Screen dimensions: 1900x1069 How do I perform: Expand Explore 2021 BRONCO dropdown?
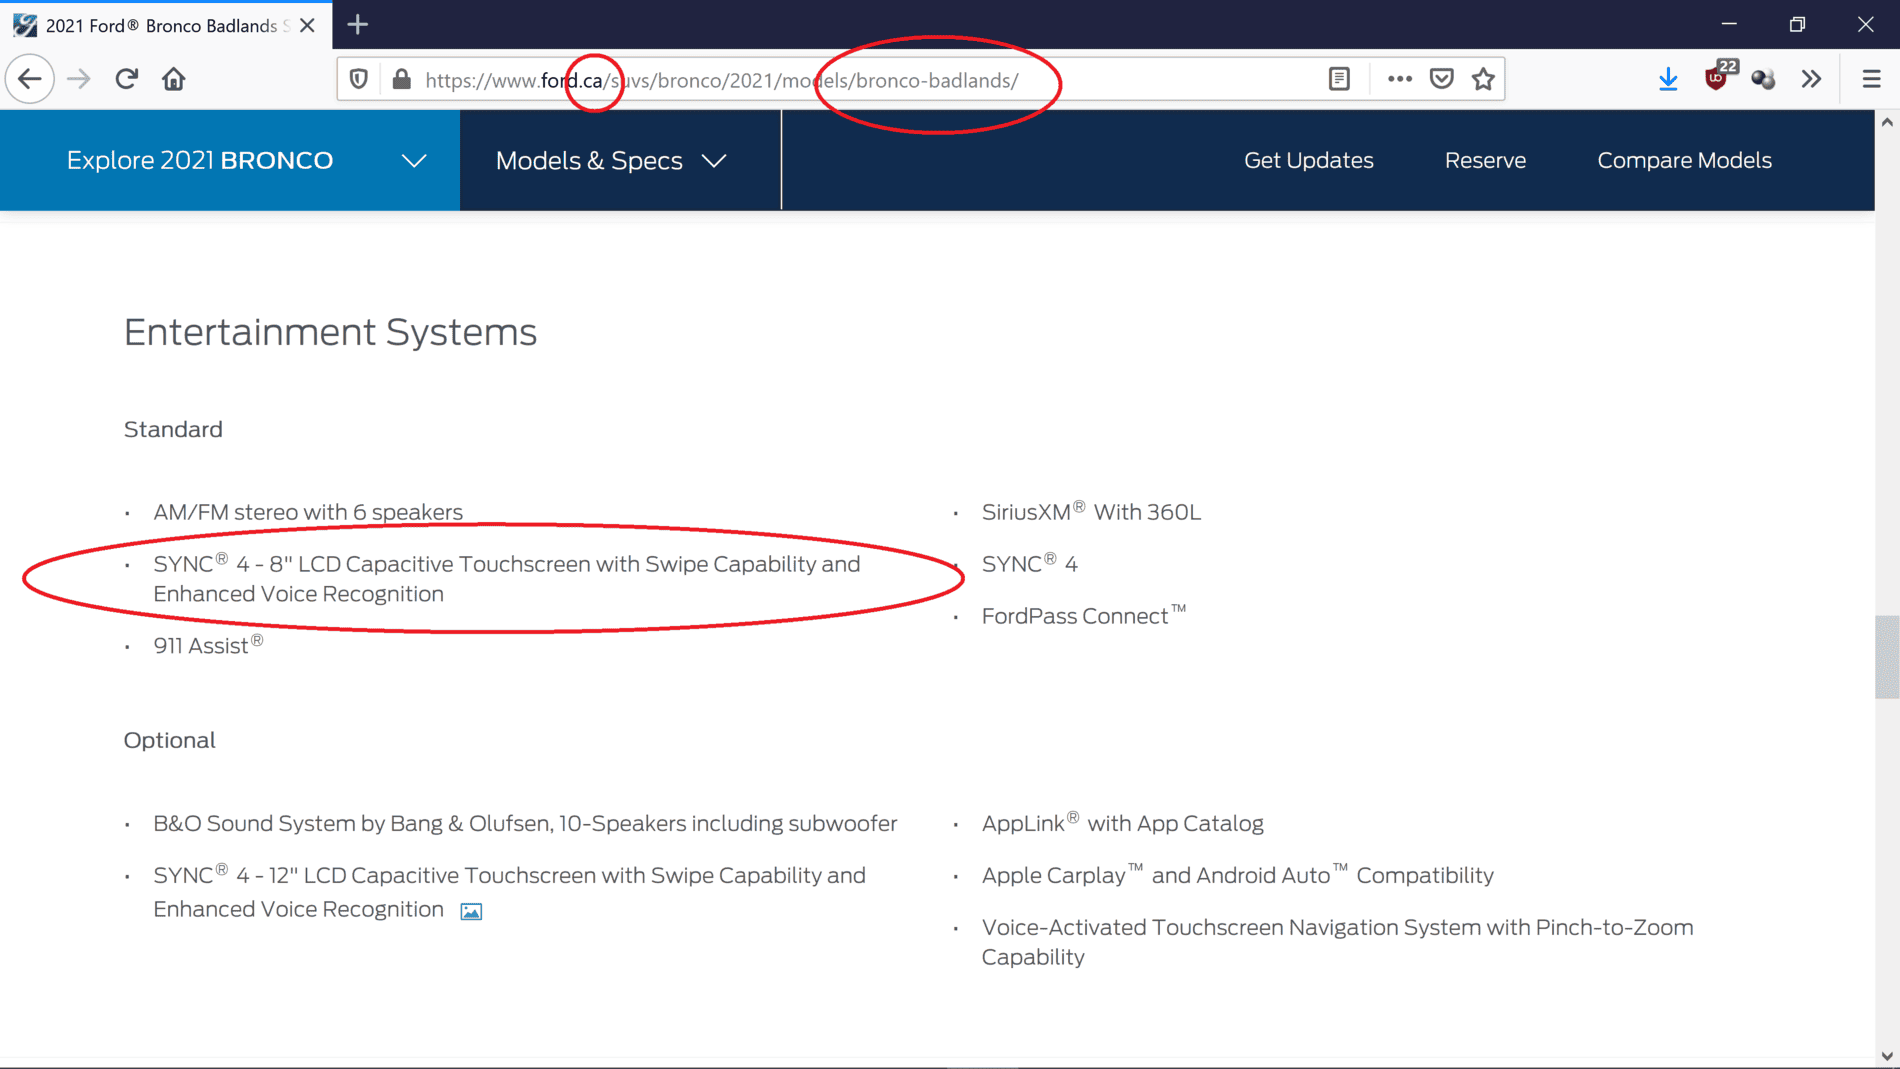230,160
